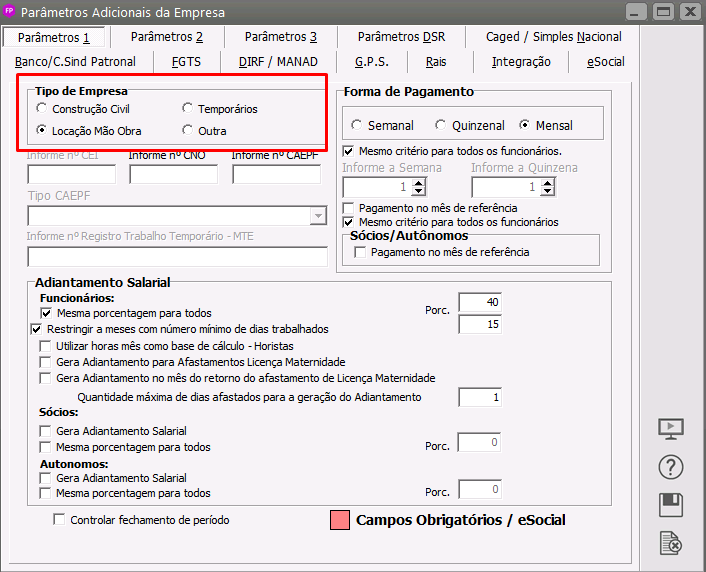The height and width of the screenshot is (572, 706).
Task: Toggle Utilizar horas mês como base - Horistas
Action: click(x=46, y=346)
